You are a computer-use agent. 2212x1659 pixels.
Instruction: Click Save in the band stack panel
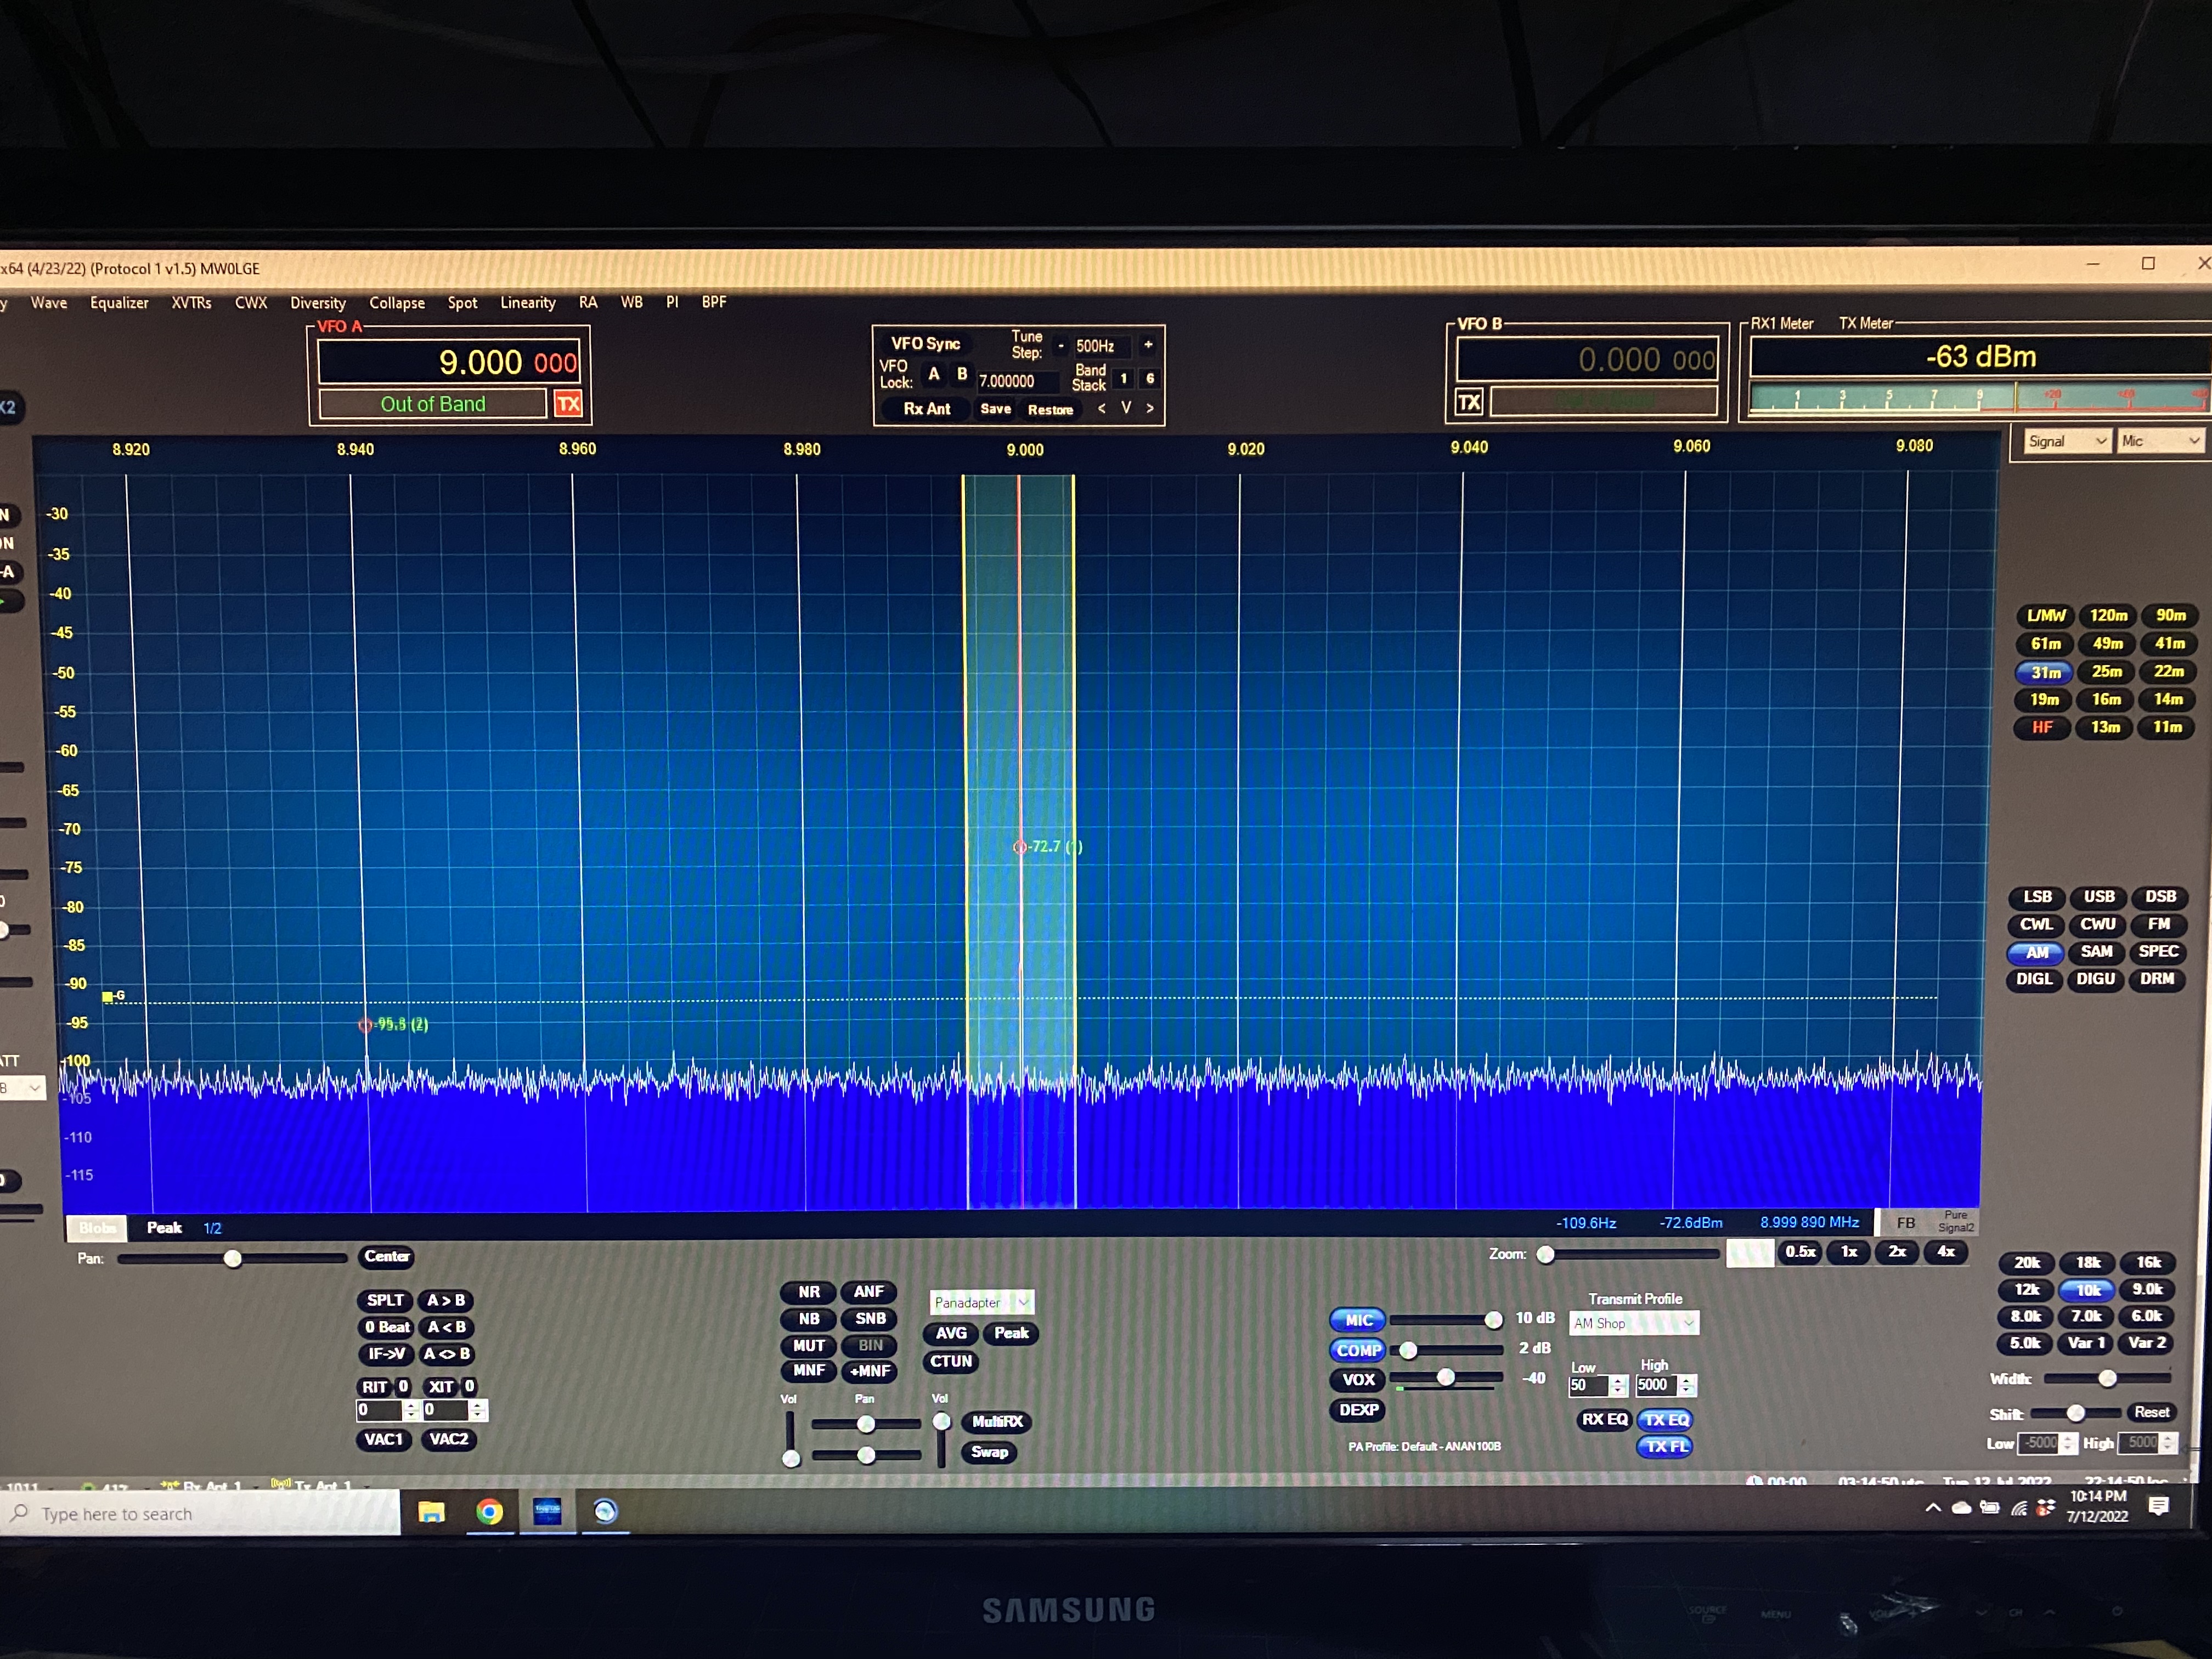(x=995, y=409)
